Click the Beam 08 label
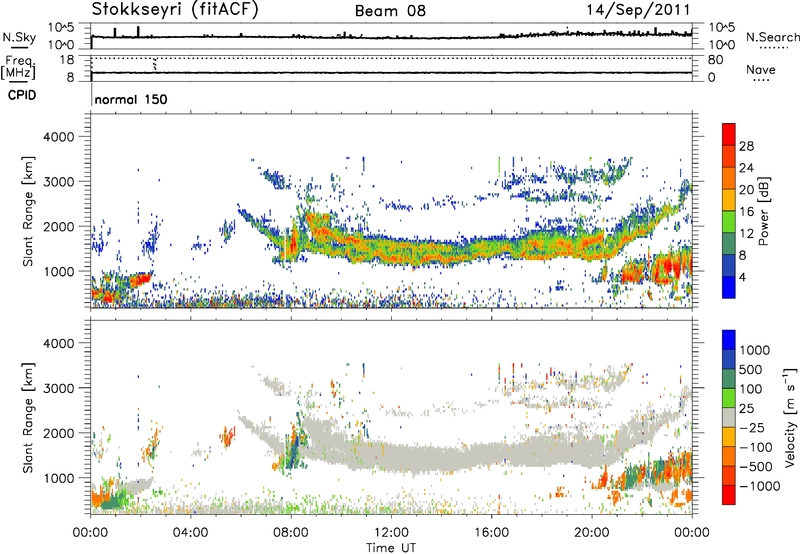Viewport: 800px width, 554px height. pyautogui.click(x=390, y=11)
